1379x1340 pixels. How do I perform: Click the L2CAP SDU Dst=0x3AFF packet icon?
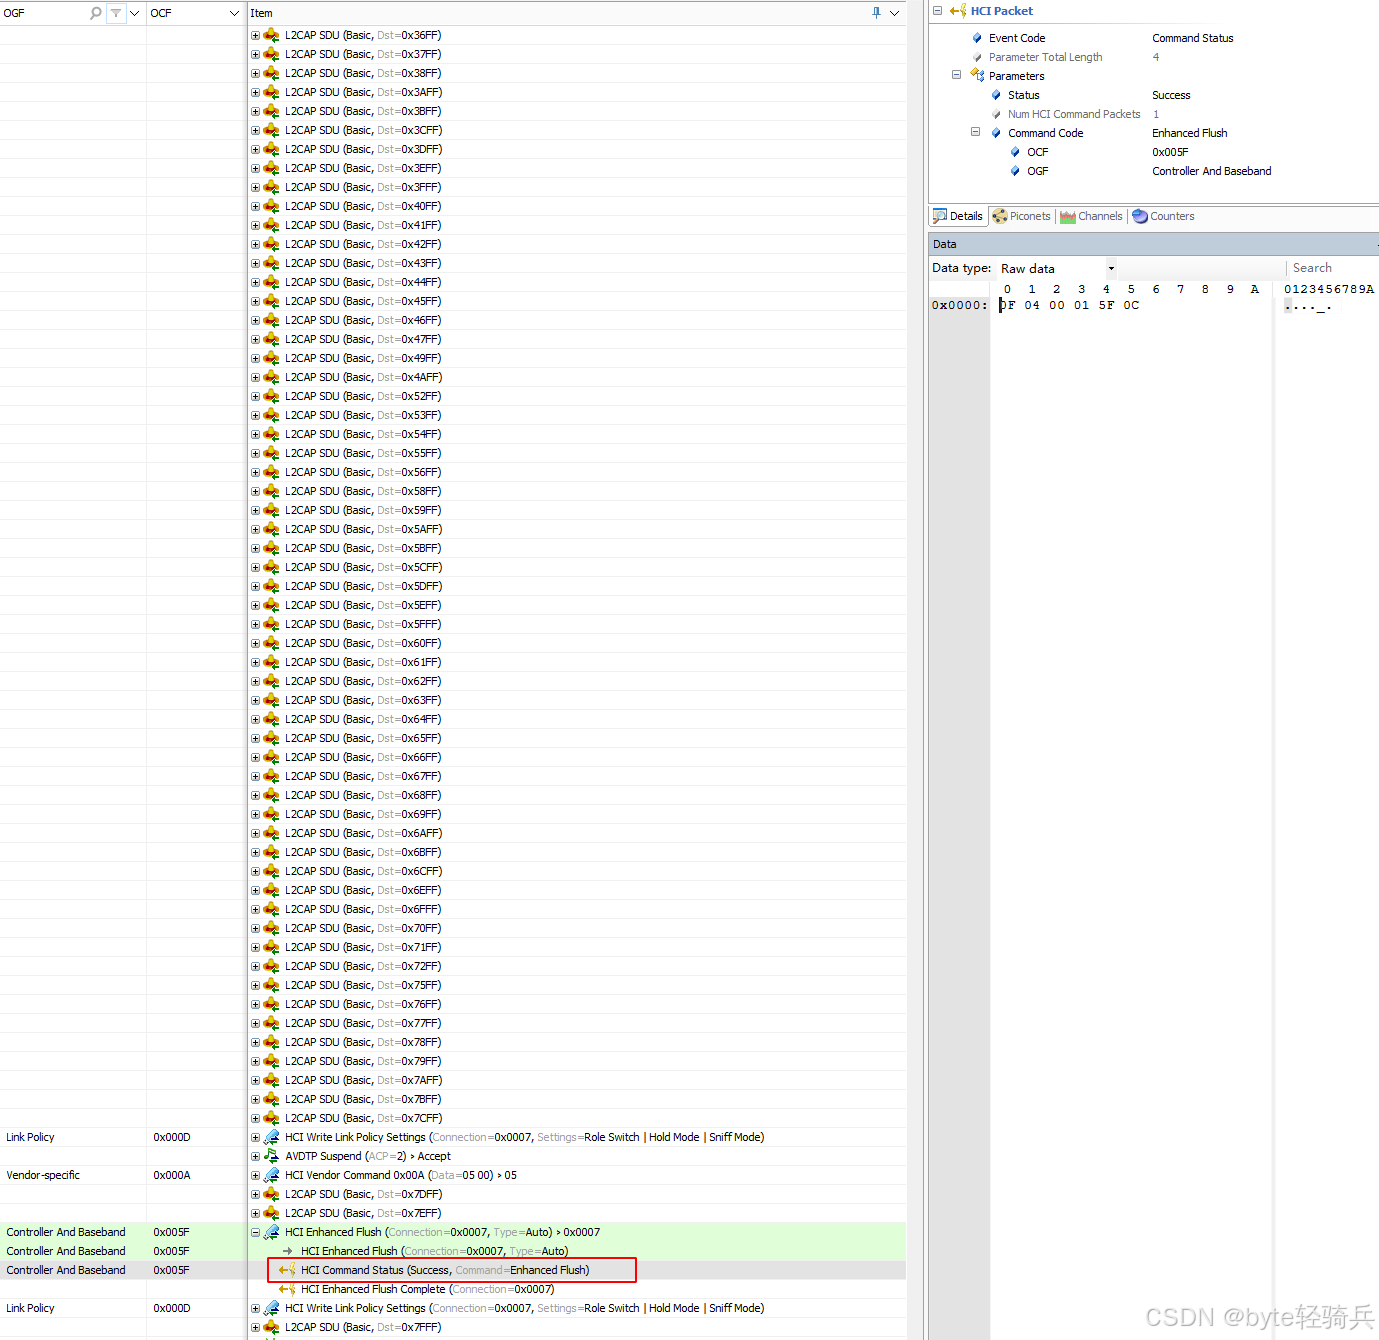(271, 92)
